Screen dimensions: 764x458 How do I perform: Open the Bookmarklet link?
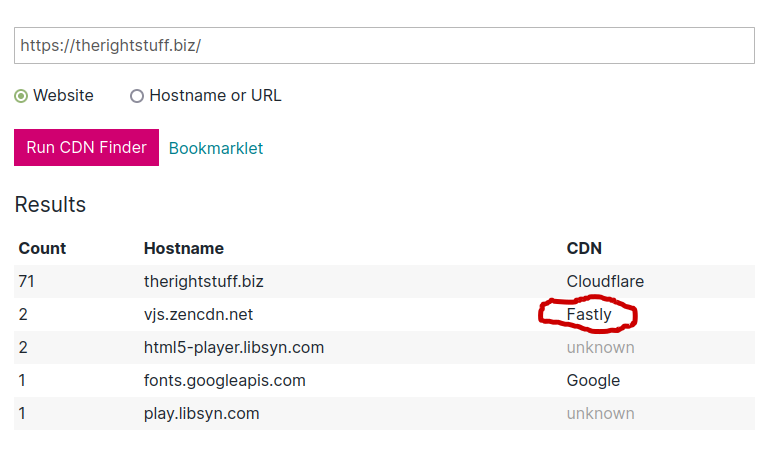point(216,148)
